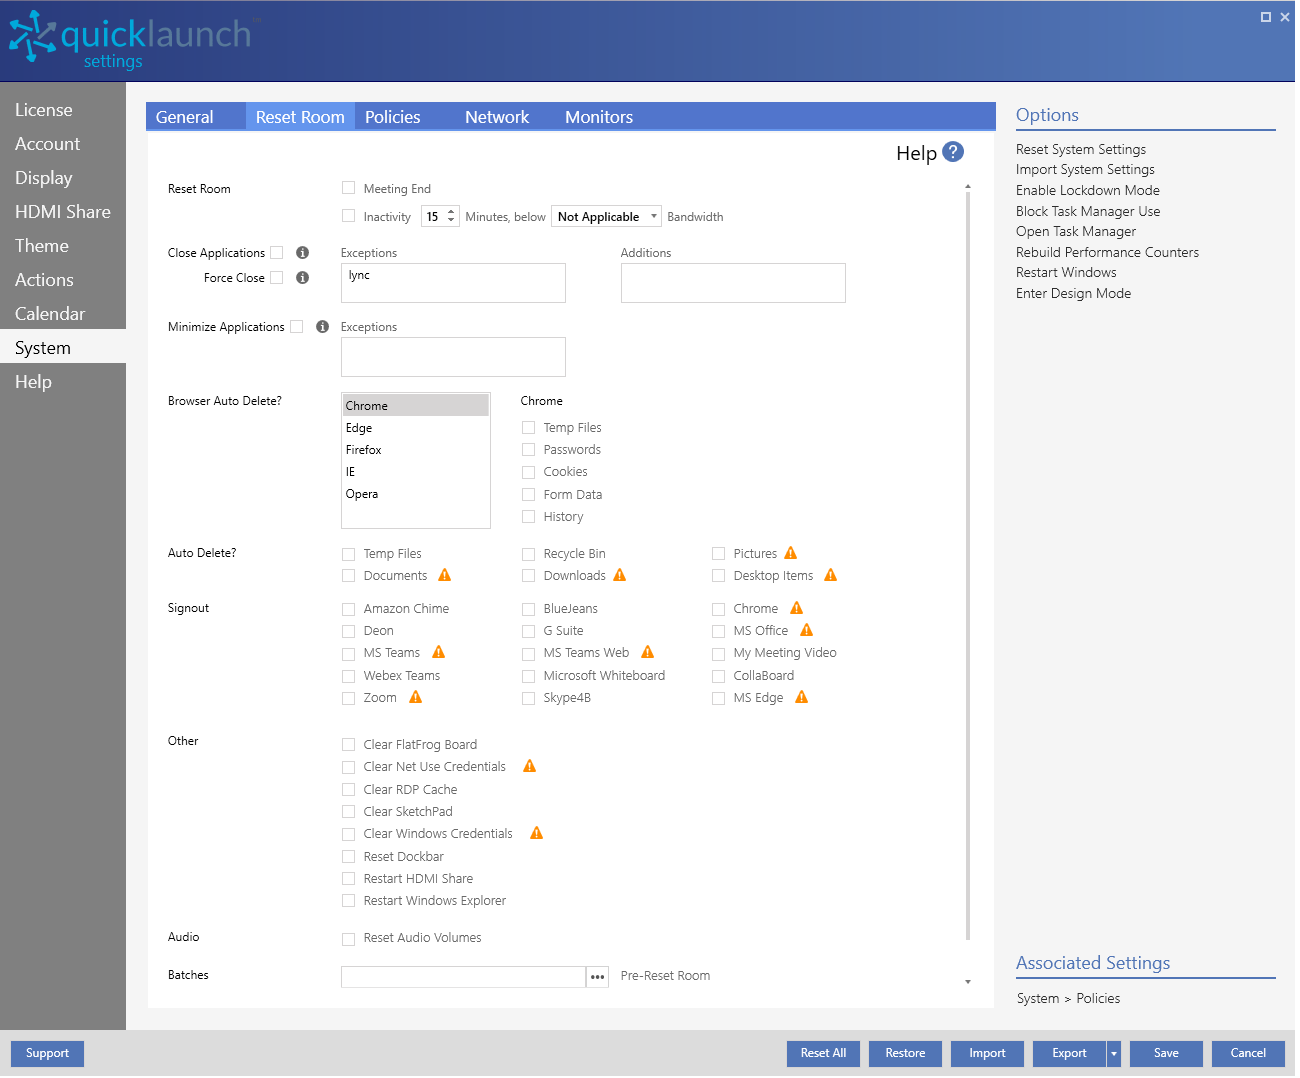Viewport: 1300px width, 1078px height.
Task: Open the Not Applicable bandwidth dropdown
Action: tap(606, 216)
